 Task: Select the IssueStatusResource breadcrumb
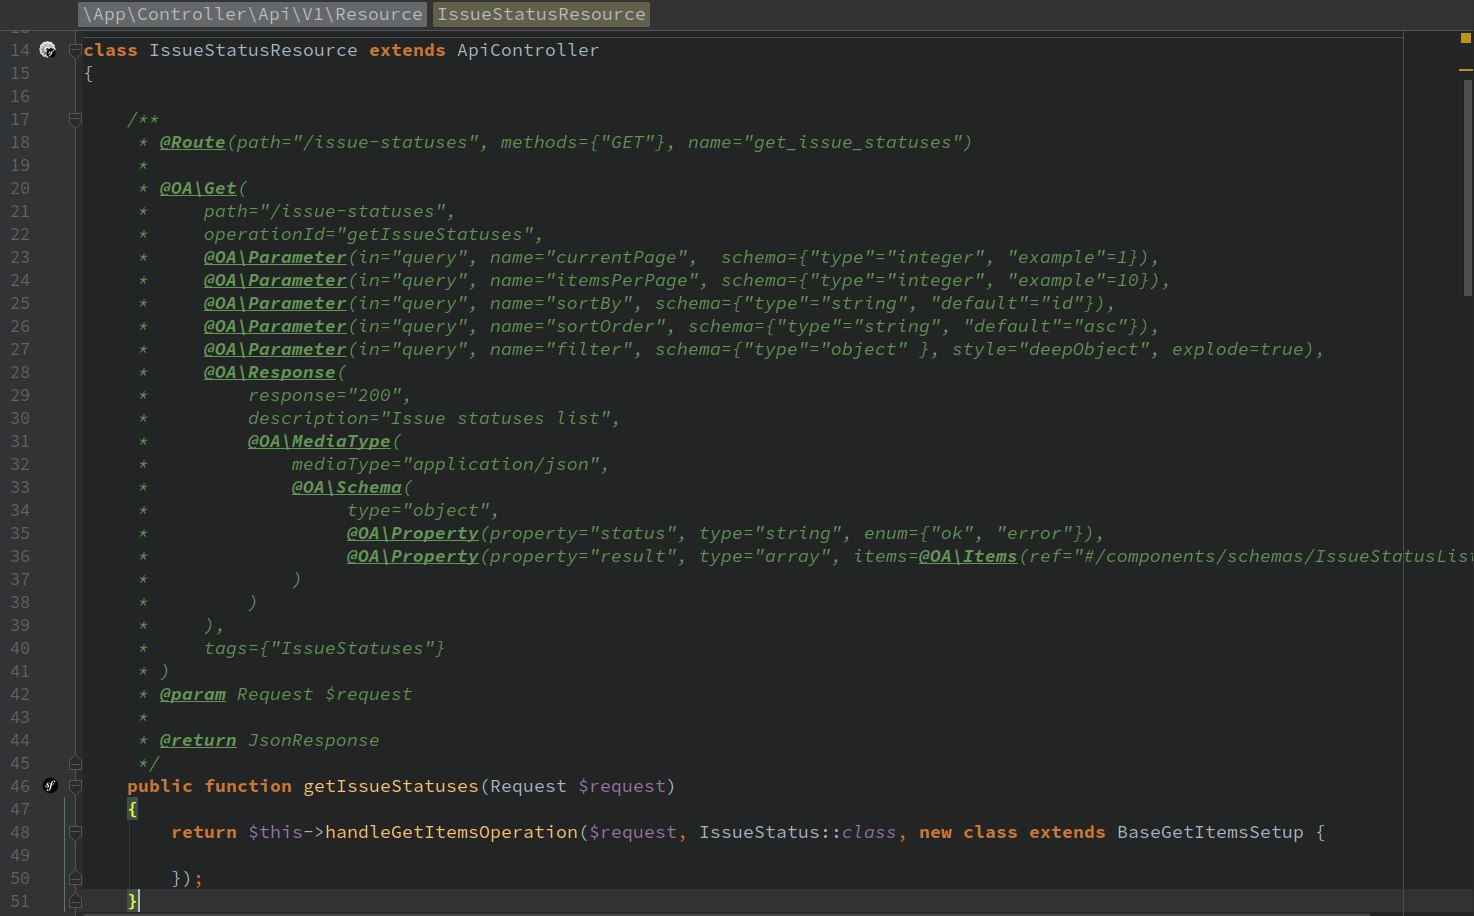pyautogui.click(x=541, y=14)
